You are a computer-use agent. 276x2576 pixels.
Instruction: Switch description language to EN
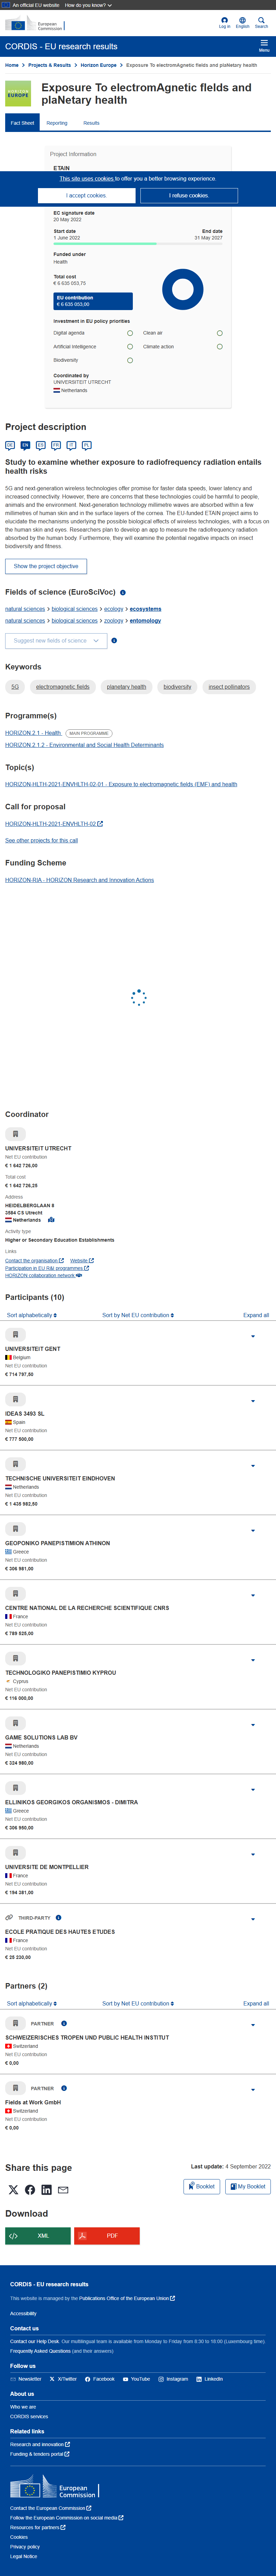pos(25,445)
